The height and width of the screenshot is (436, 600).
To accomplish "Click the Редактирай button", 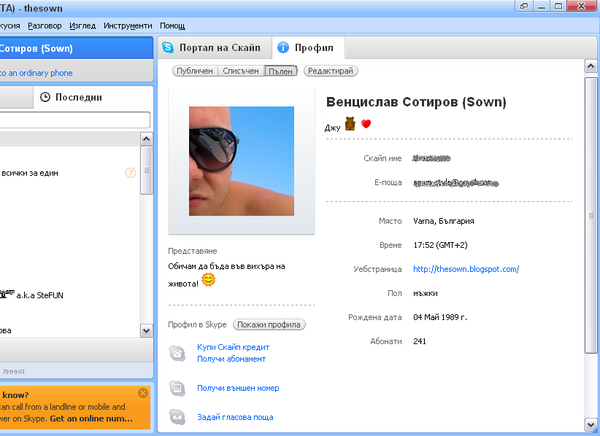I will [x=331, y=71].
